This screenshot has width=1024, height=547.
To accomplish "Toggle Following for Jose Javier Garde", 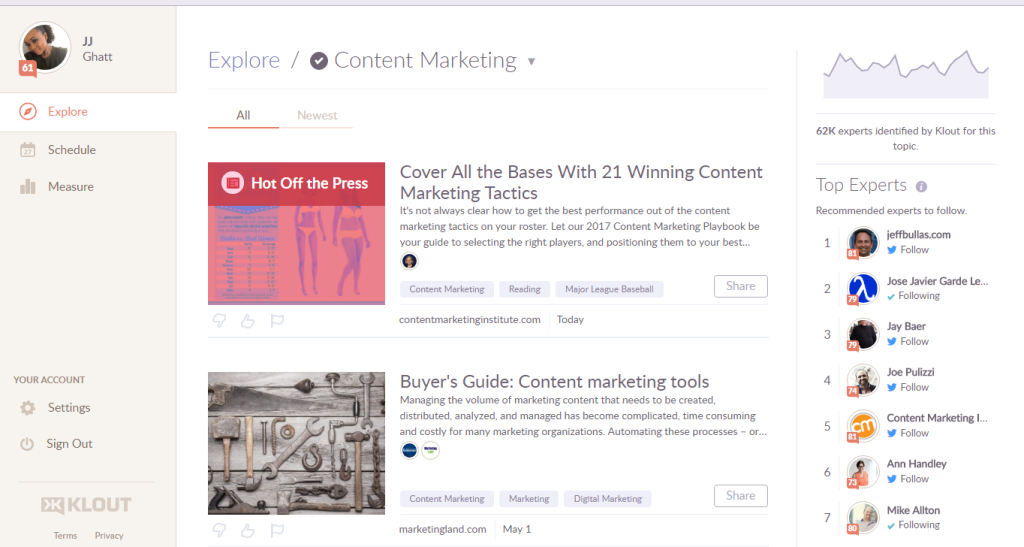I will 914,296.
